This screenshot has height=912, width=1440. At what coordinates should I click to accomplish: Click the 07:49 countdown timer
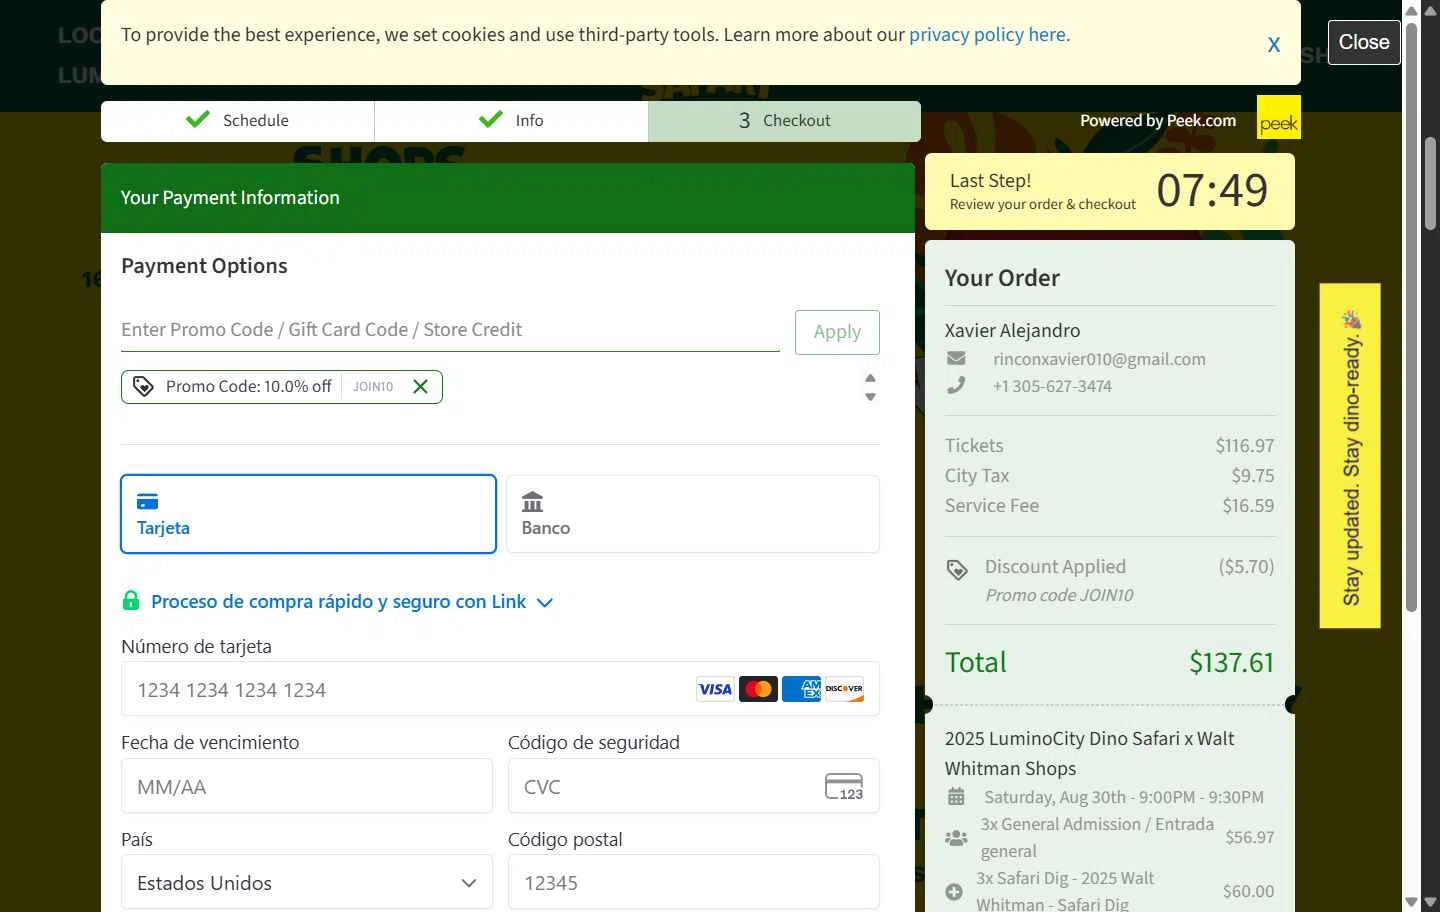click(x=1212, y=190)
